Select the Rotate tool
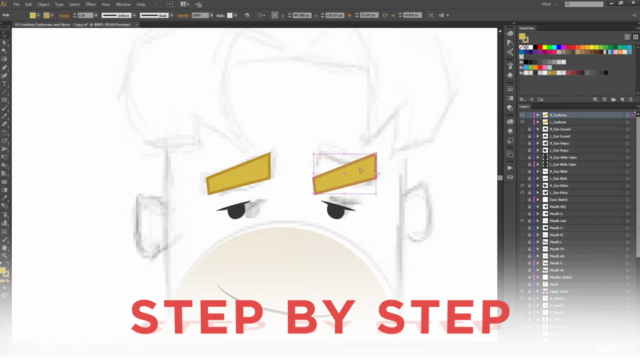640x360 pixels. click(x=4, y=133)
